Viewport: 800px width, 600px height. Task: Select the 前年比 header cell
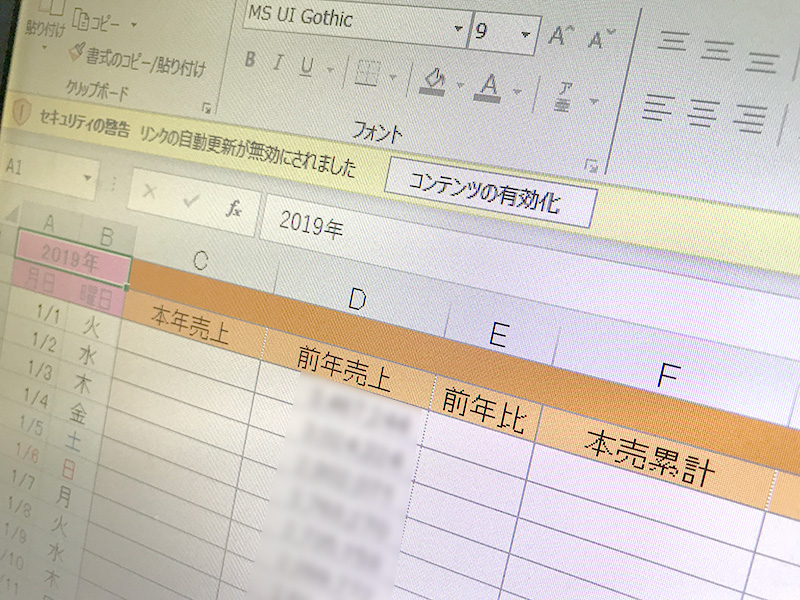pyautogui.click(x=483, y=410)
